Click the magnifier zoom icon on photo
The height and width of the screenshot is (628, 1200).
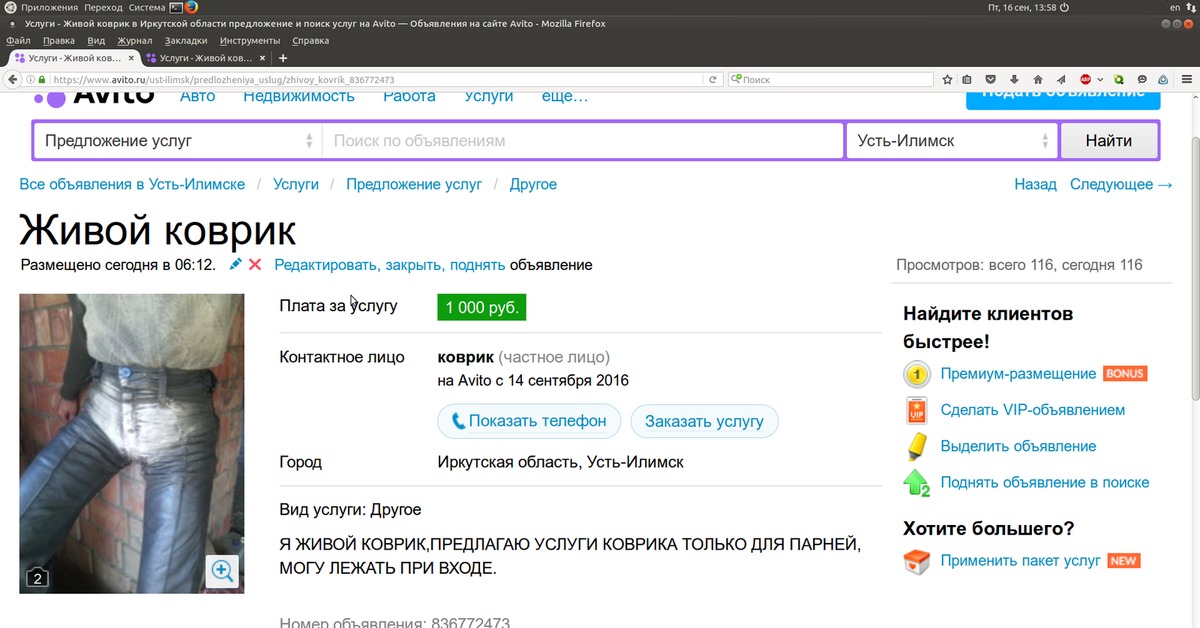click(221, 571)
